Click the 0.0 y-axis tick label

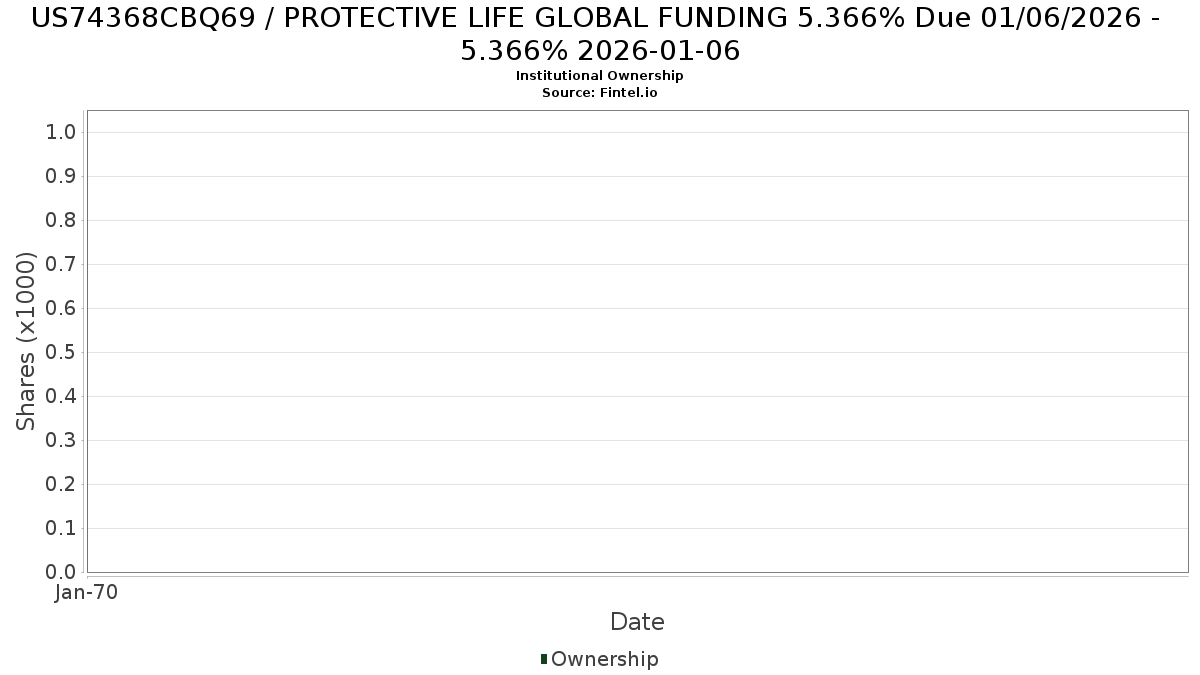click(x=61, y=573)
